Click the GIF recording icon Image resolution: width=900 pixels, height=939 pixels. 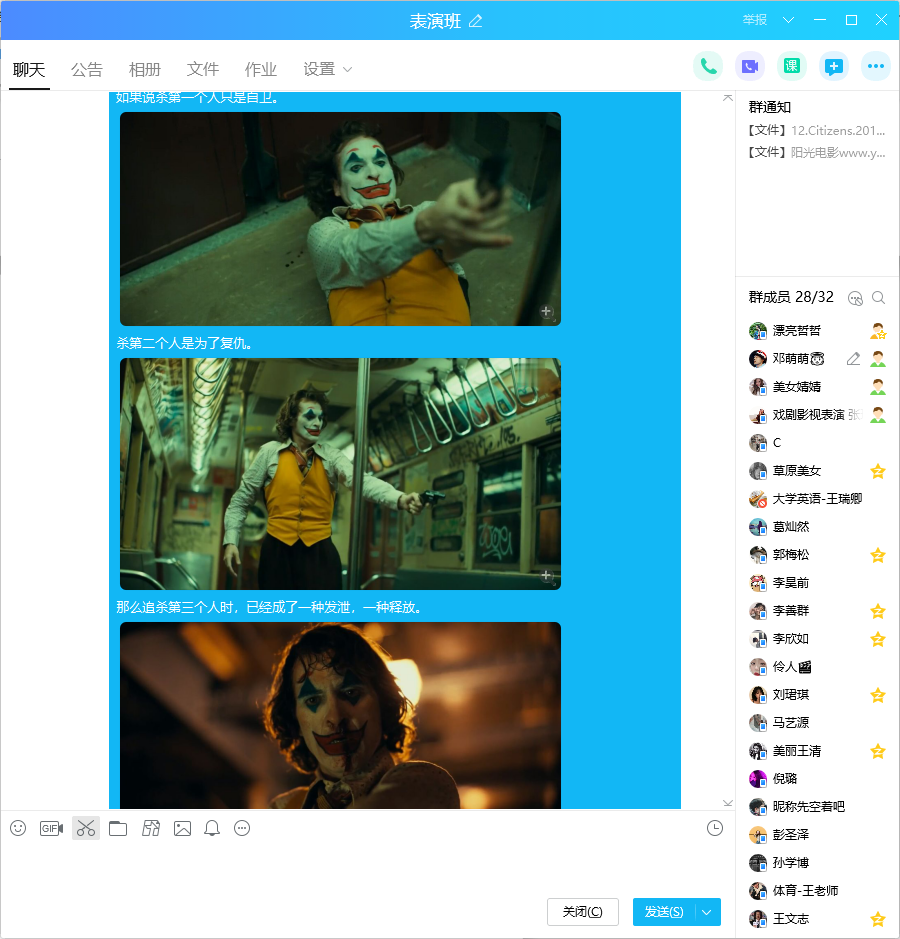(x=51, y=828)
